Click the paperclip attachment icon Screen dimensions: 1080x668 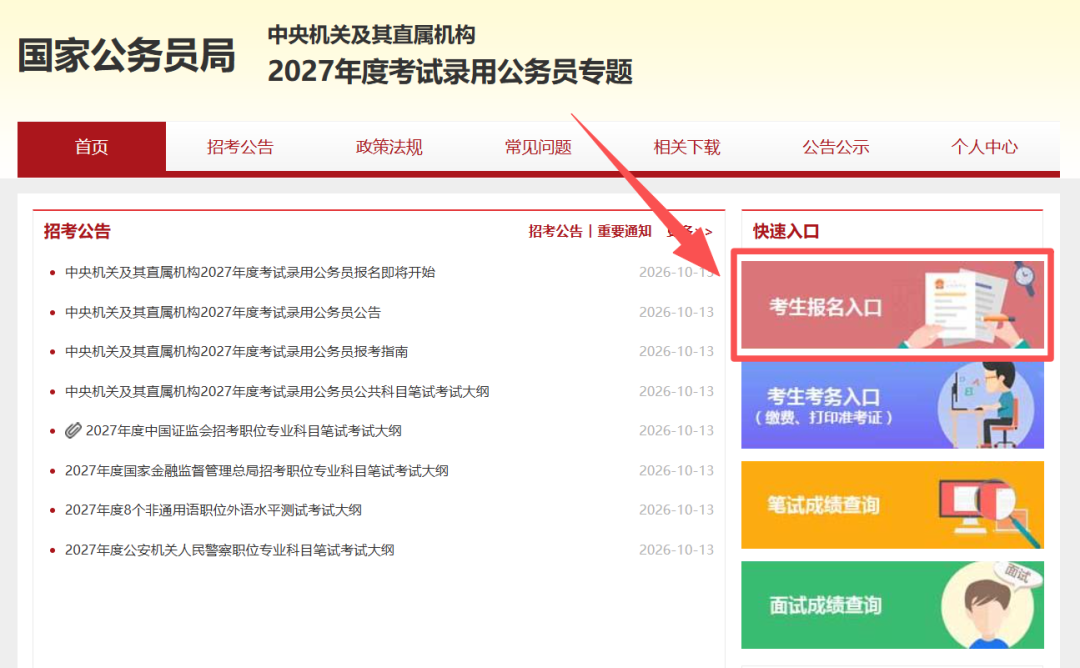[73, 431]
